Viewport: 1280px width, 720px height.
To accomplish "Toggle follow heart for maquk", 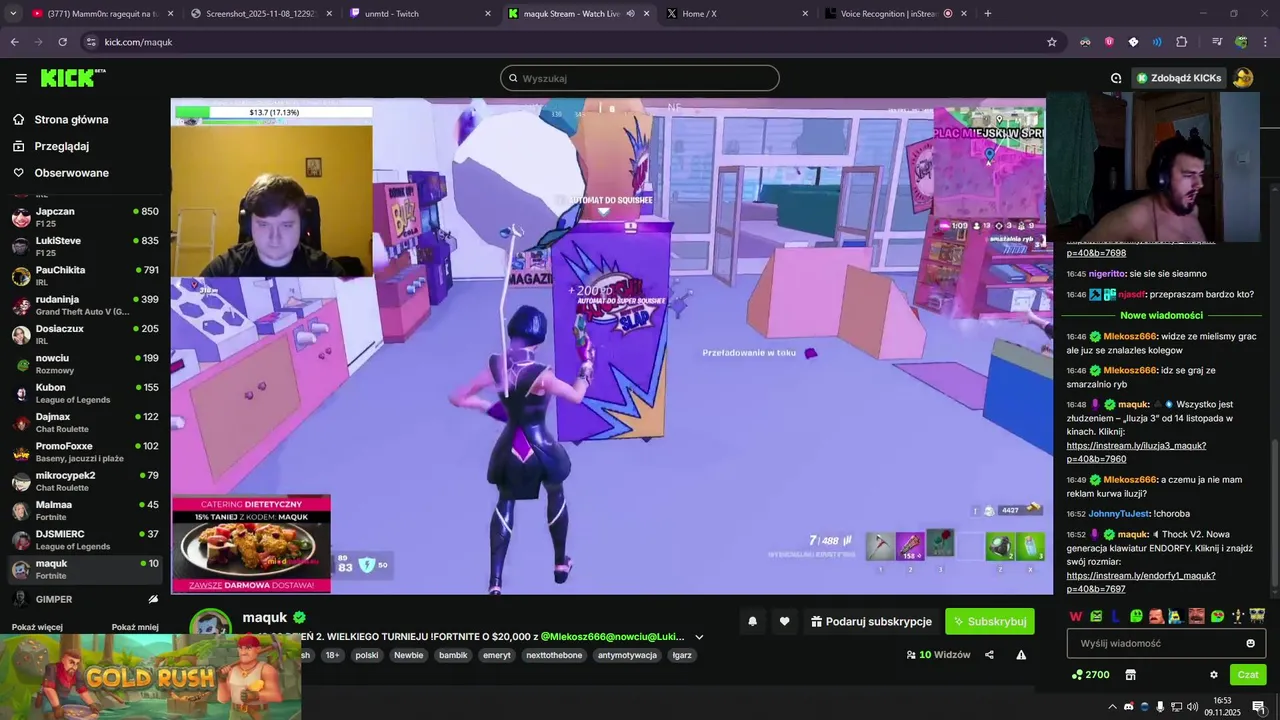I will pyautogui.click(x=785, y=621).
